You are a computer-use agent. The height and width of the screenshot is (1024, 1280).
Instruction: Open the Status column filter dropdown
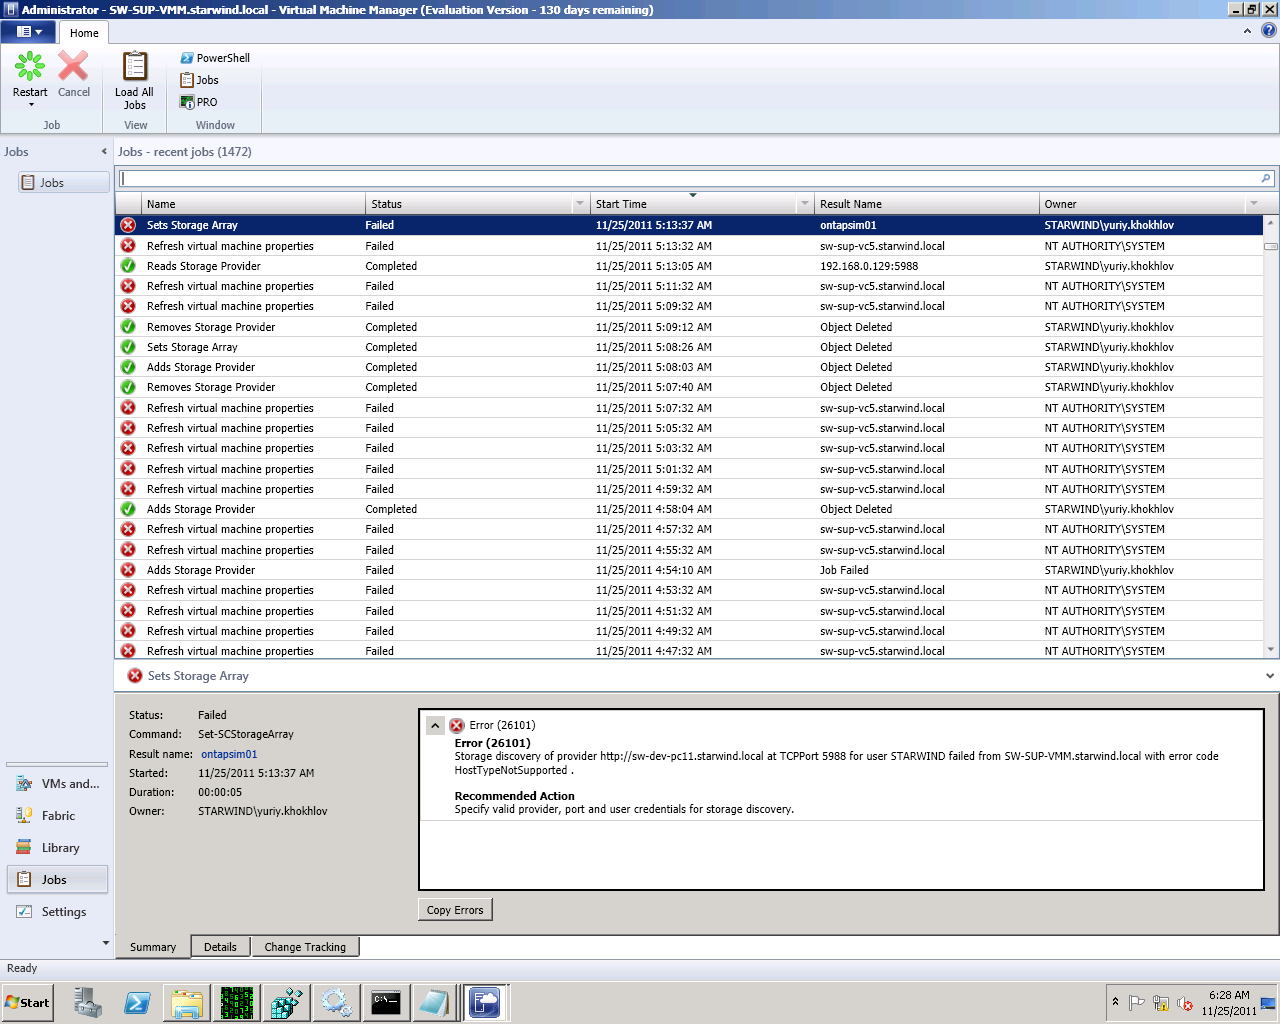[579, 204]
